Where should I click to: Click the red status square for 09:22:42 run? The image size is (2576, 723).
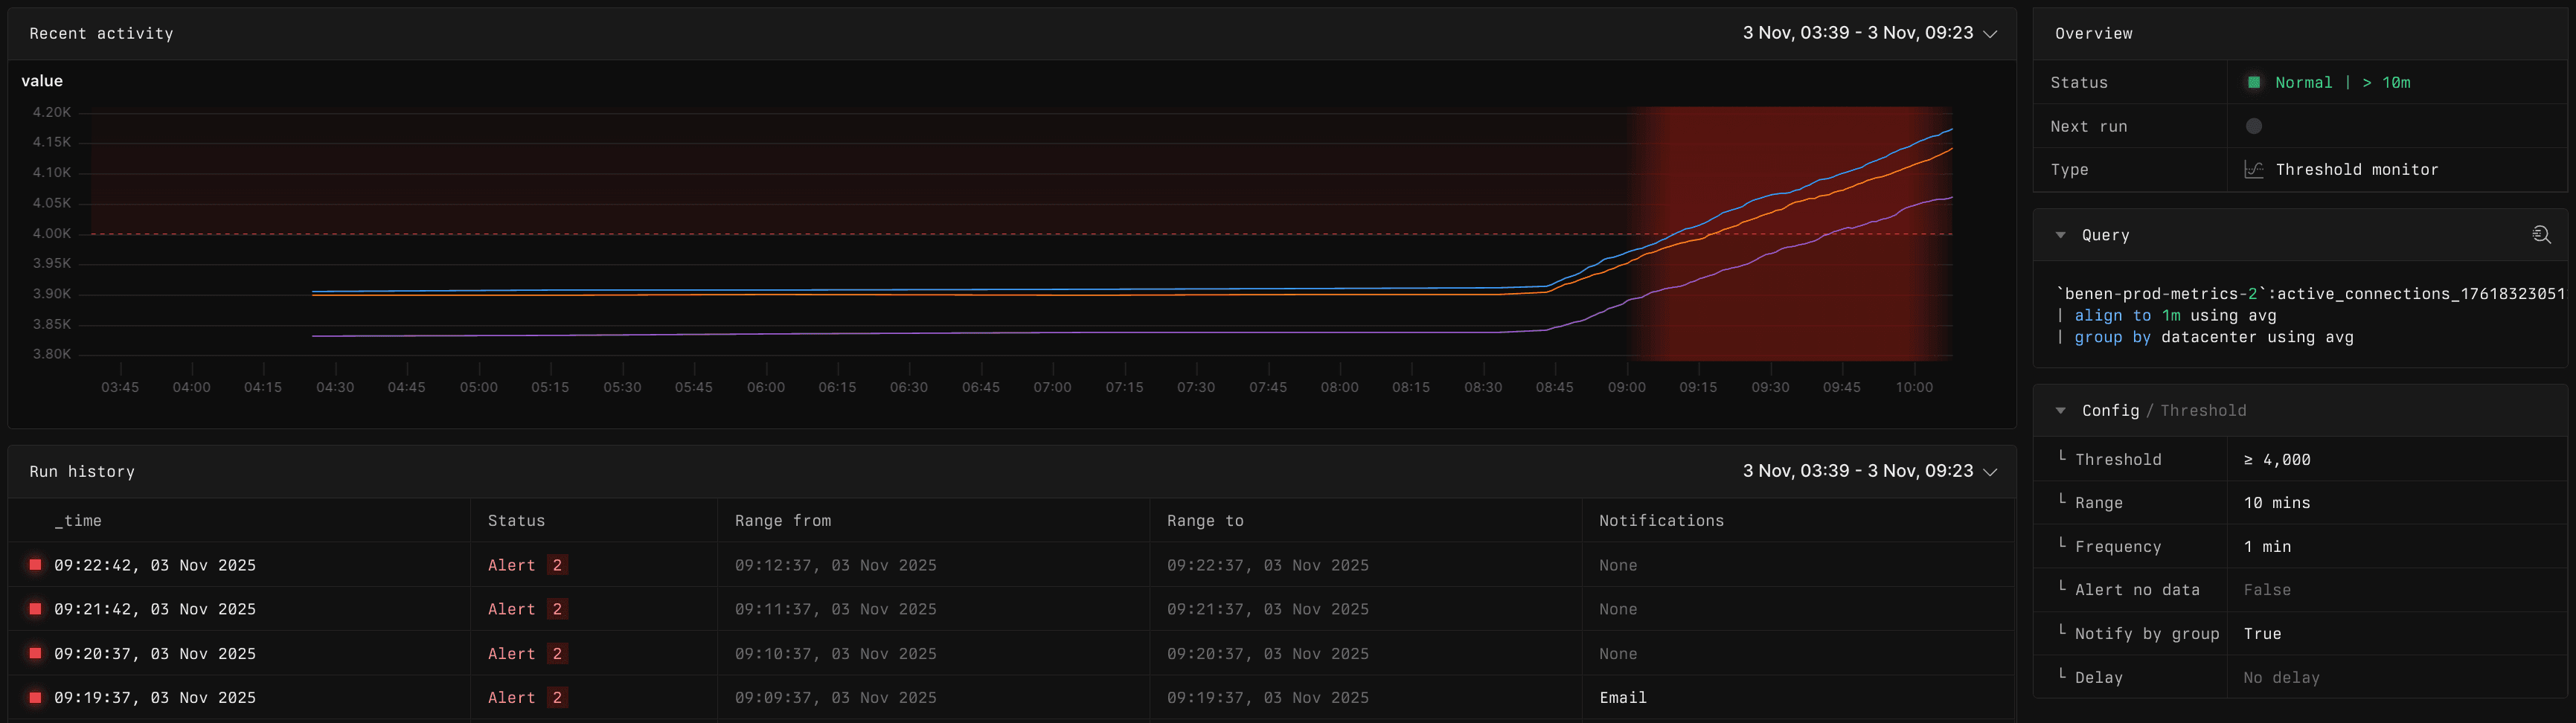tap(35, 565)
